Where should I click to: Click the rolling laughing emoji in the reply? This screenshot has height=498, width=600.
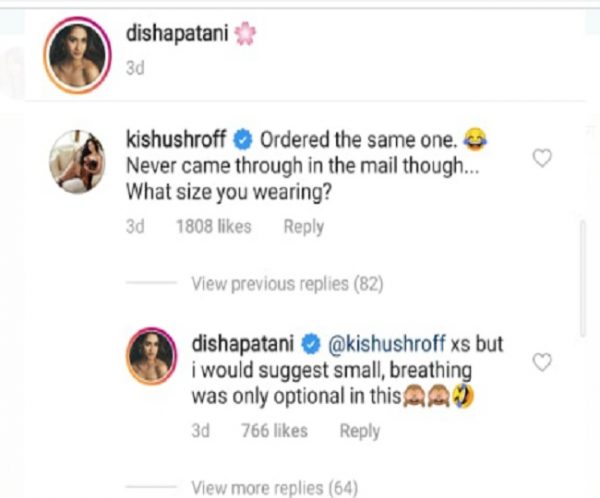(463, 396)
